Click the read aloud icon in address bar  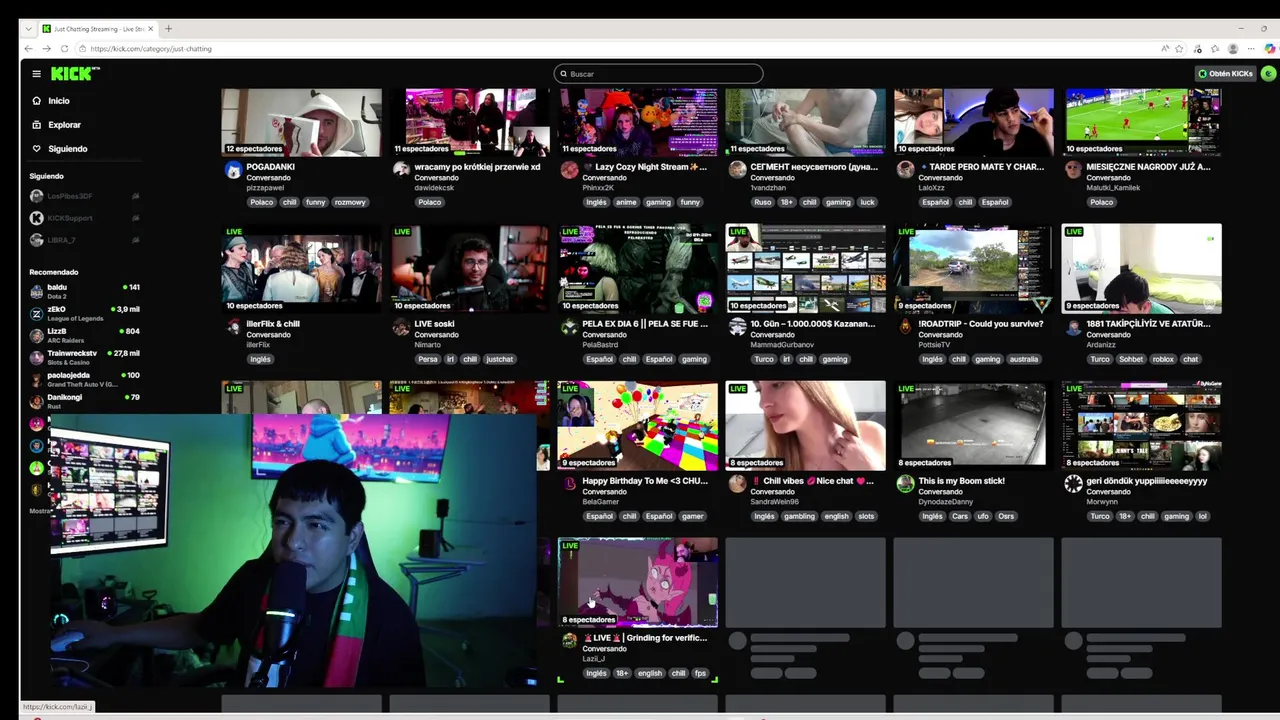point(1165,49)
